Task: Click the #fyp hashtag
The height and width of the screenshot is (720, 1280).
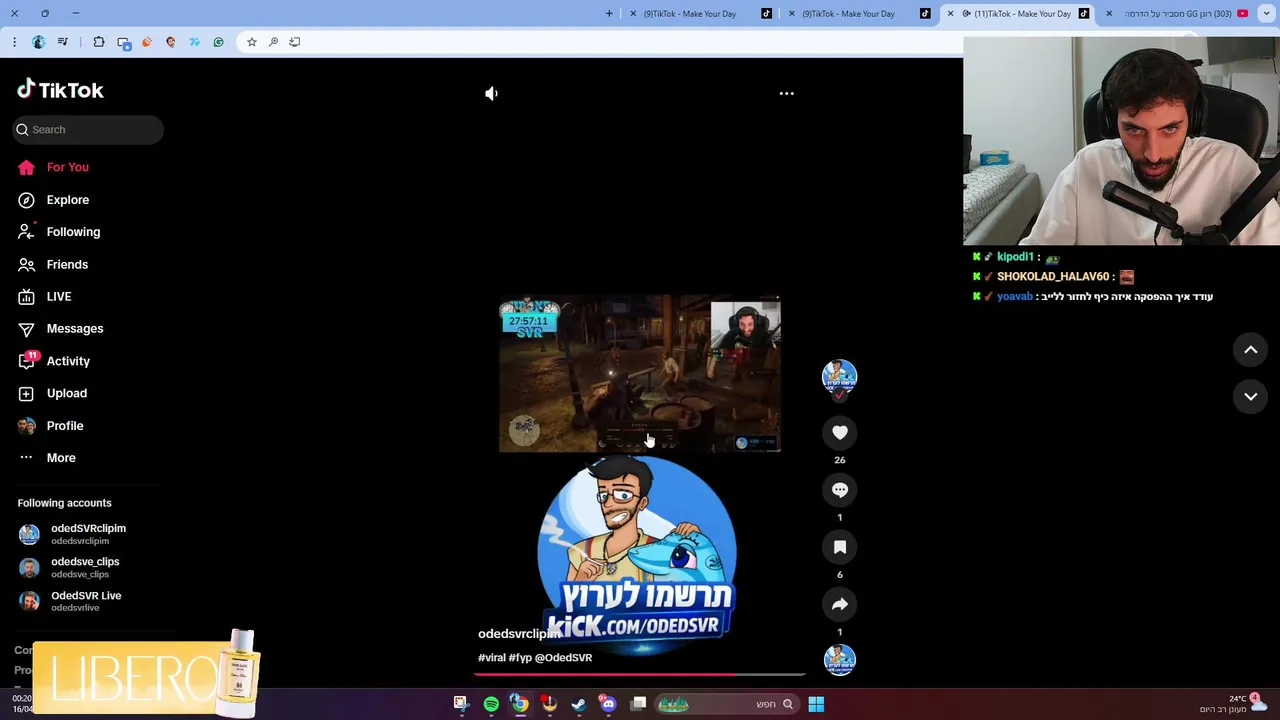Action: (520, 658)
